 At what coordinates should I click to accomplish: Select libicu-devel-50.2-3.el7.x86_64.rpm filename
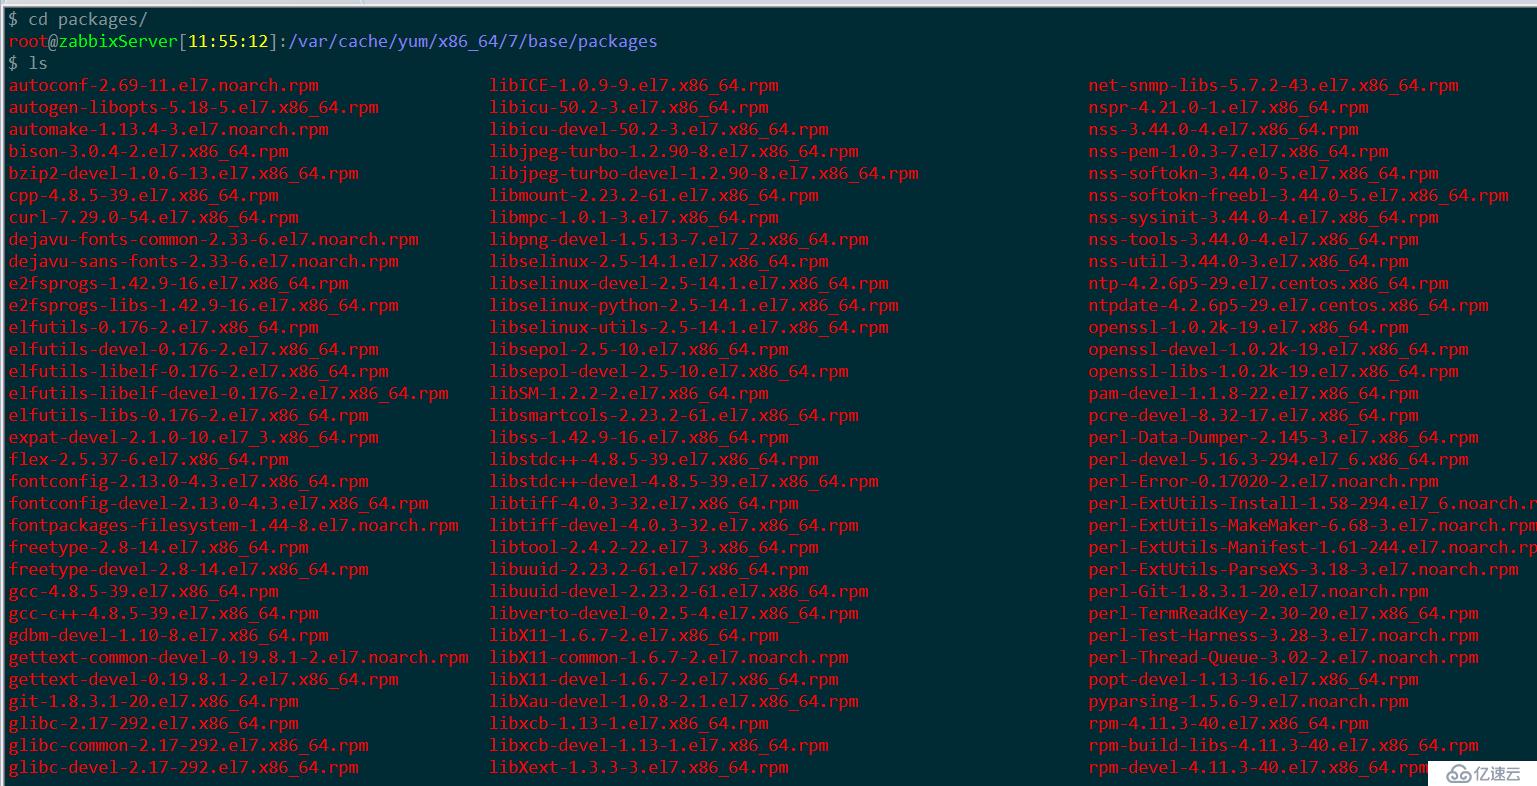(x=659, y=130)
